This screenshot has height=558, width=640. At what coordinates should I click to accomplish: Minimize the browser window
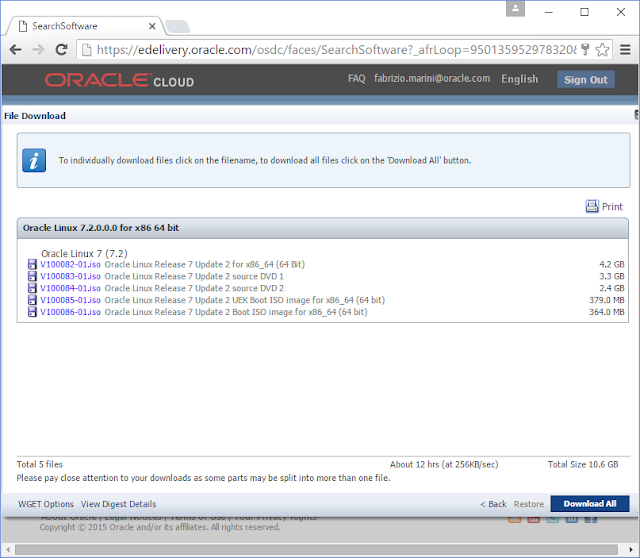click(549, 12)
